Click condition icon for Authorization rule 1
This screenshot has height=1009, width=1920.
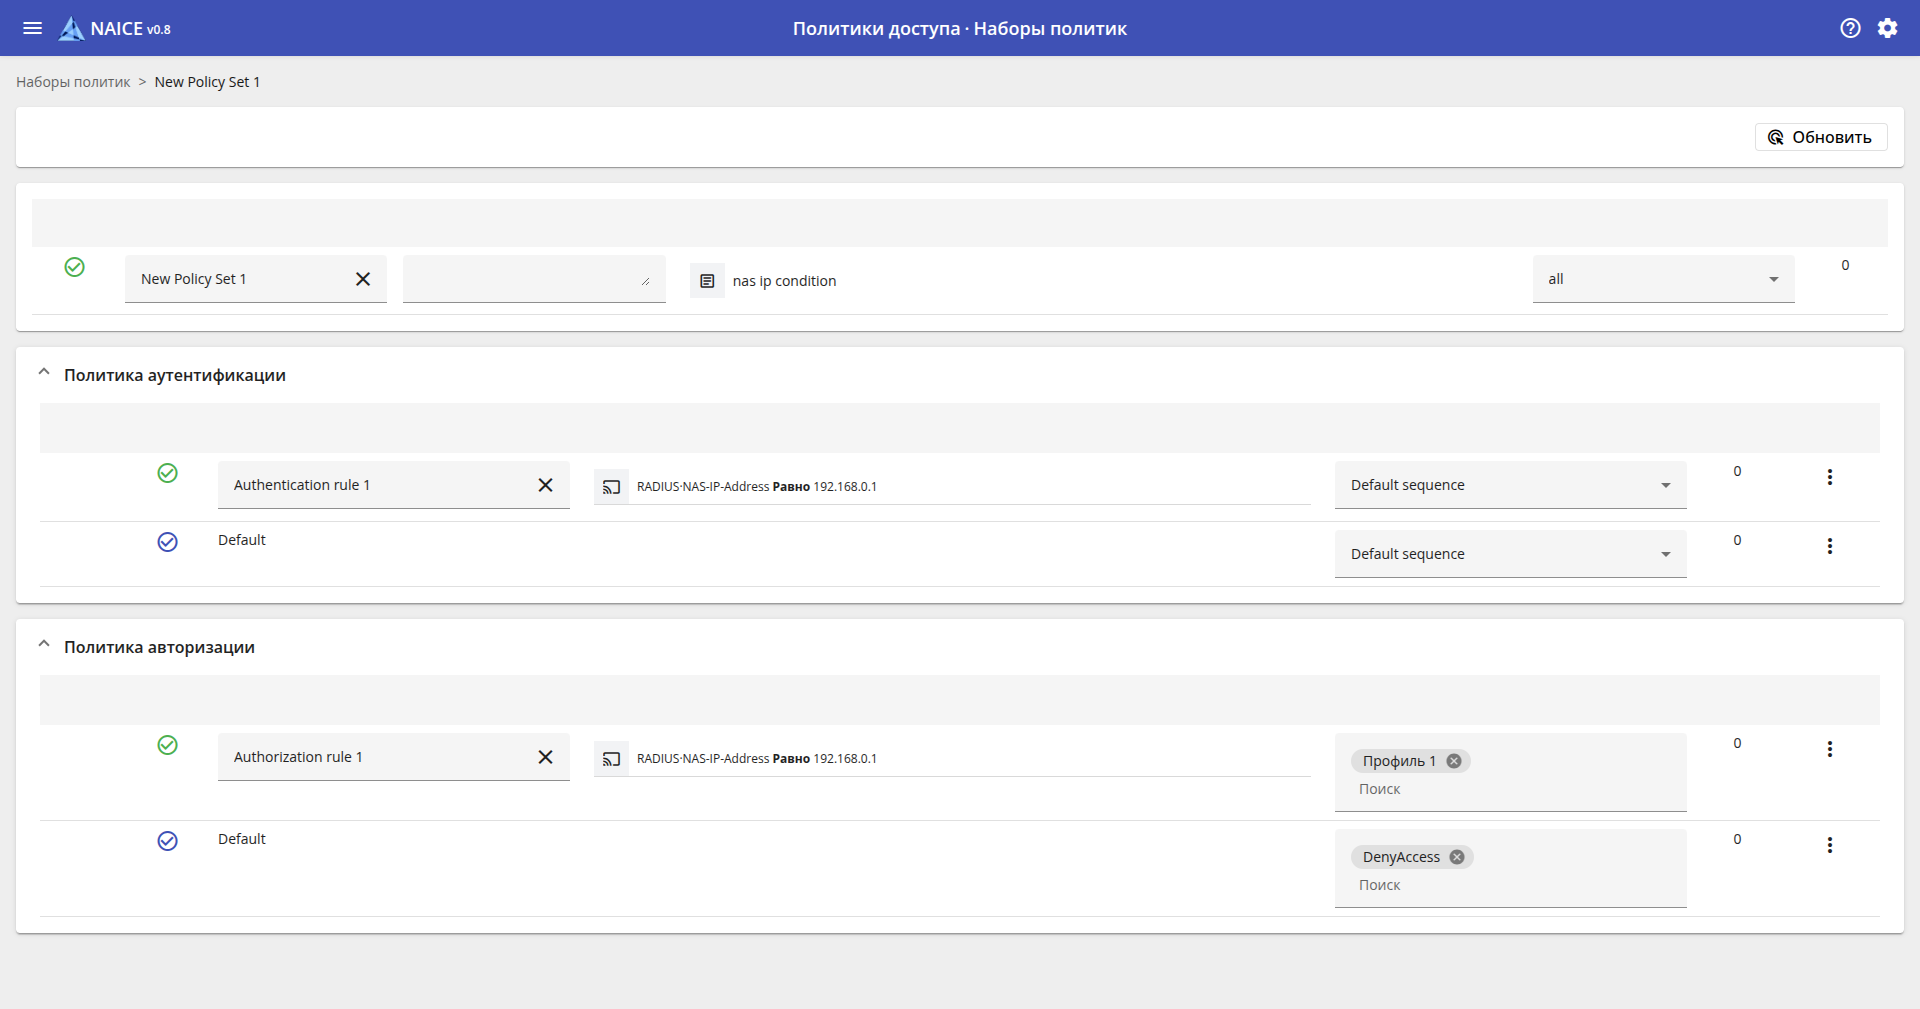tap(611, 759)
